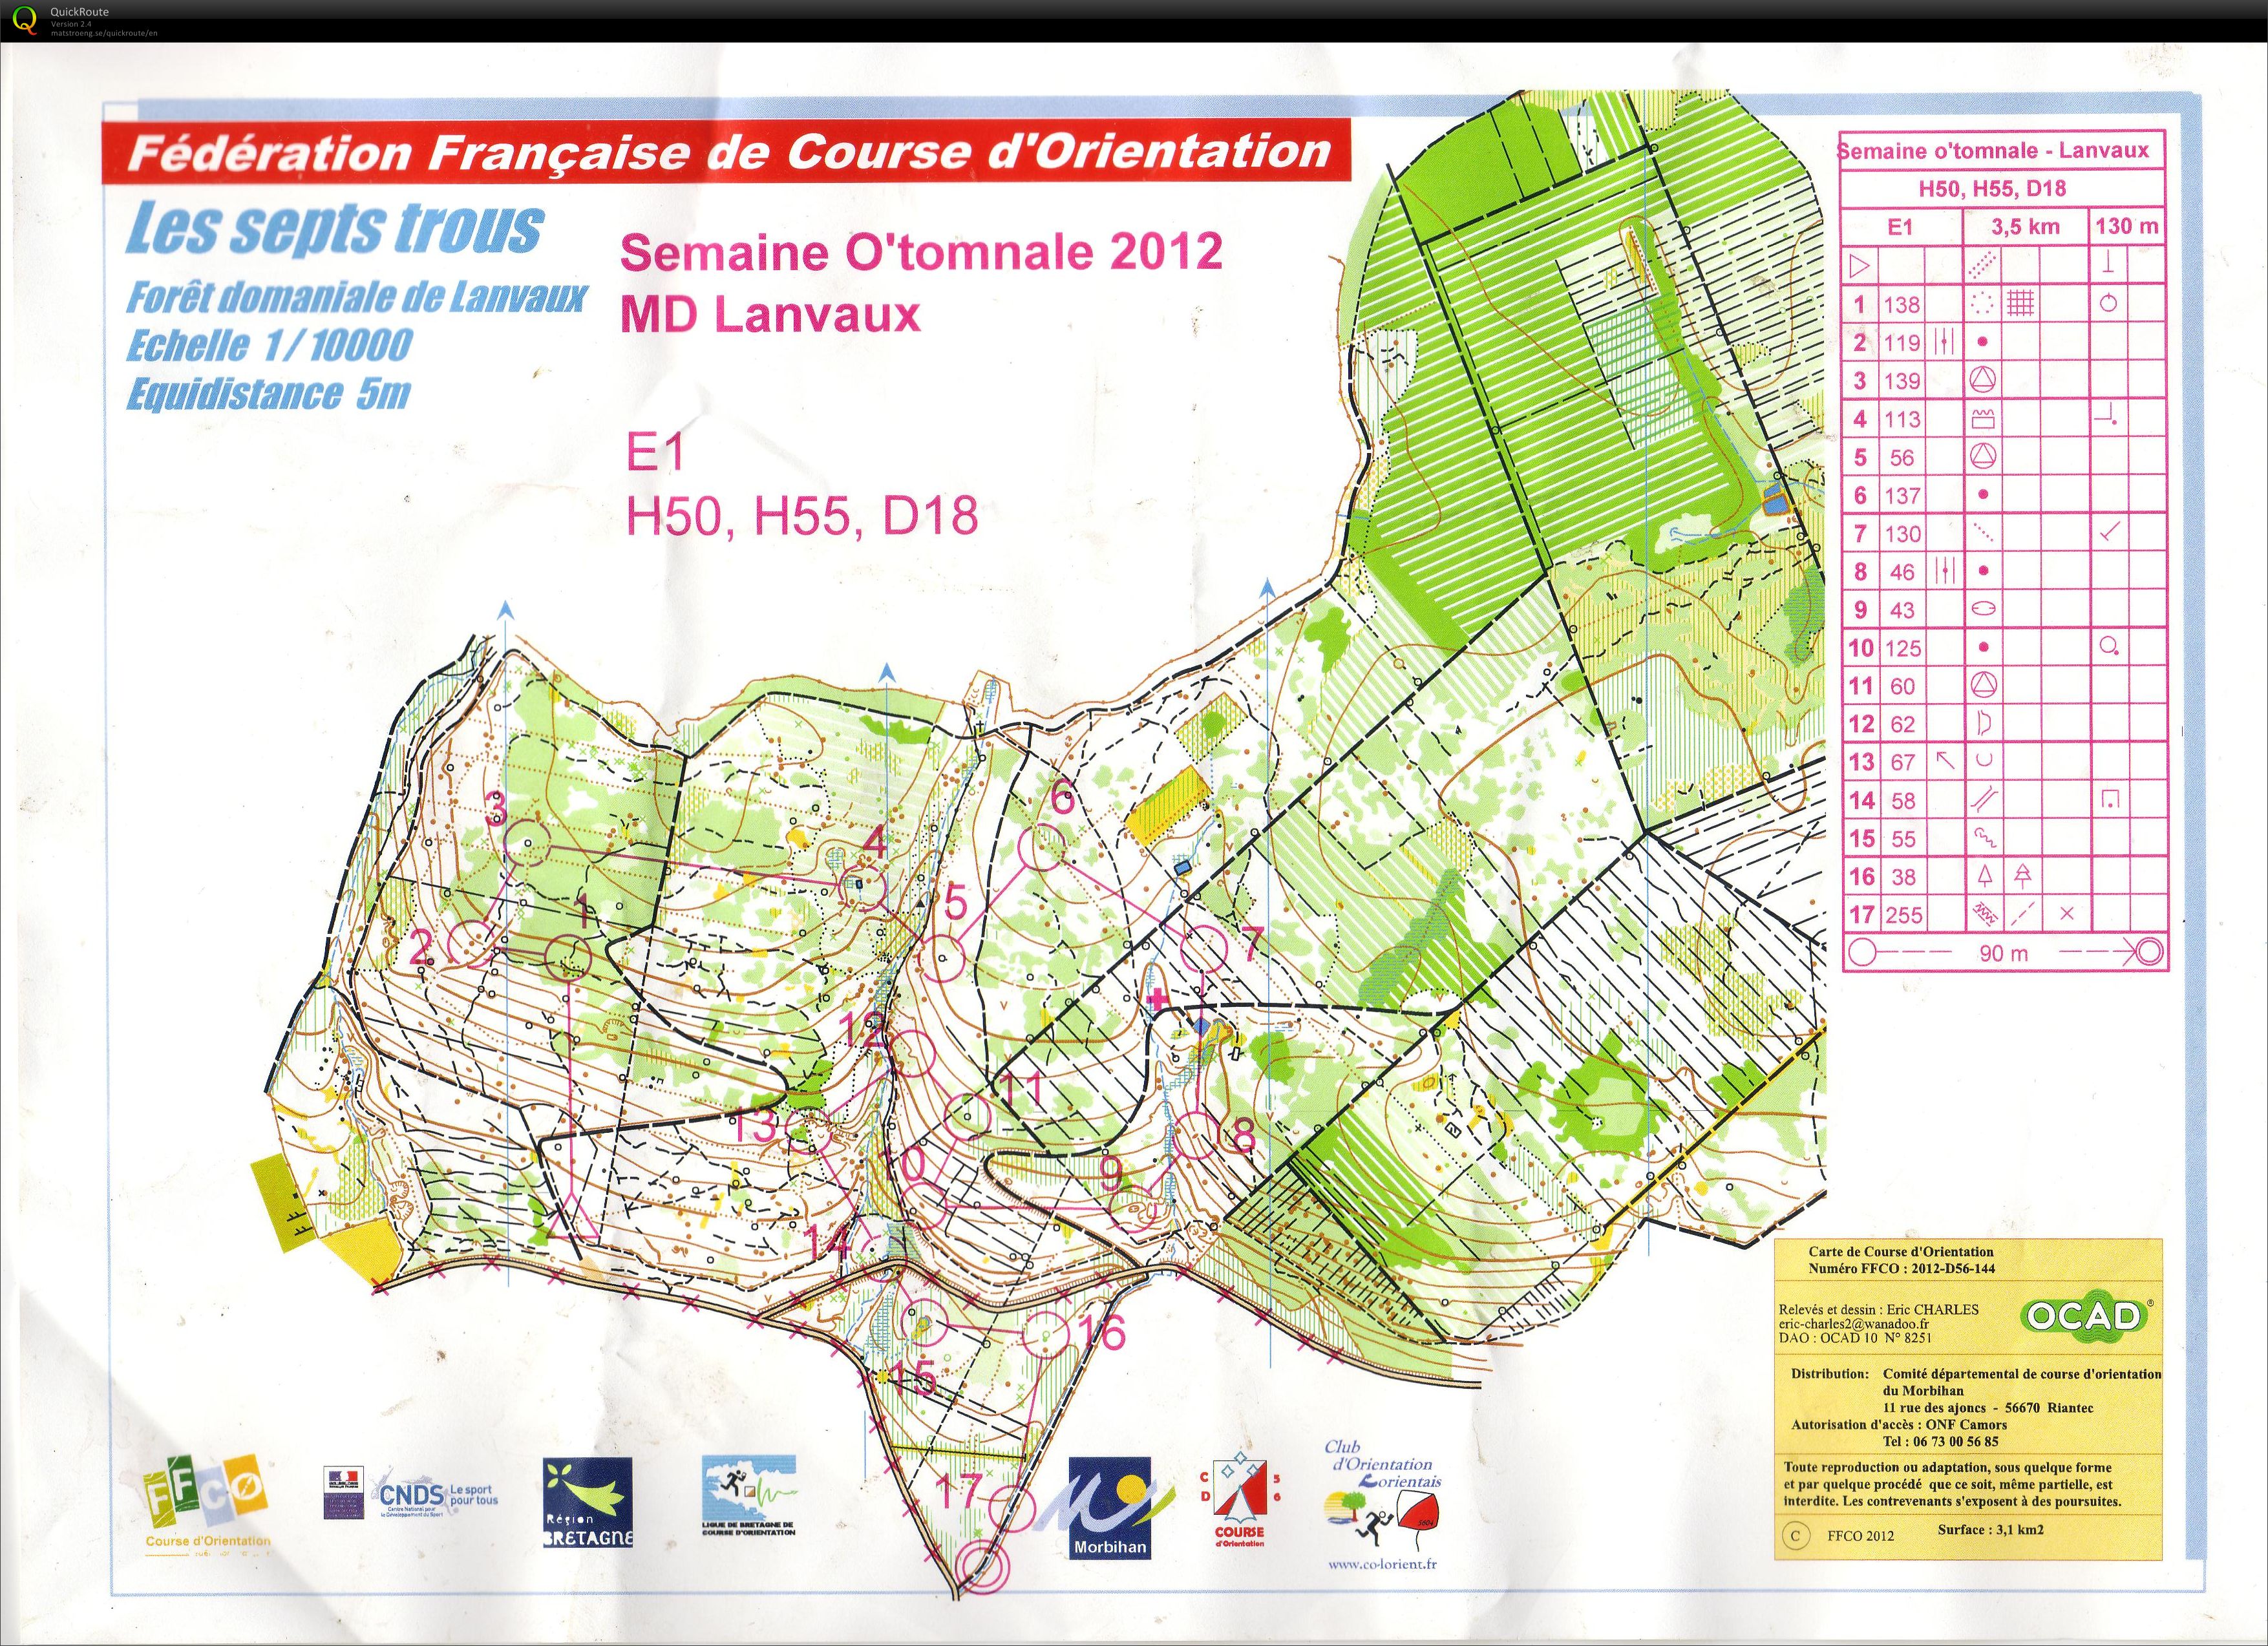Click control code 138 in row 1
This screenshot has width=2268, height=1646.
click(1902, 305)
